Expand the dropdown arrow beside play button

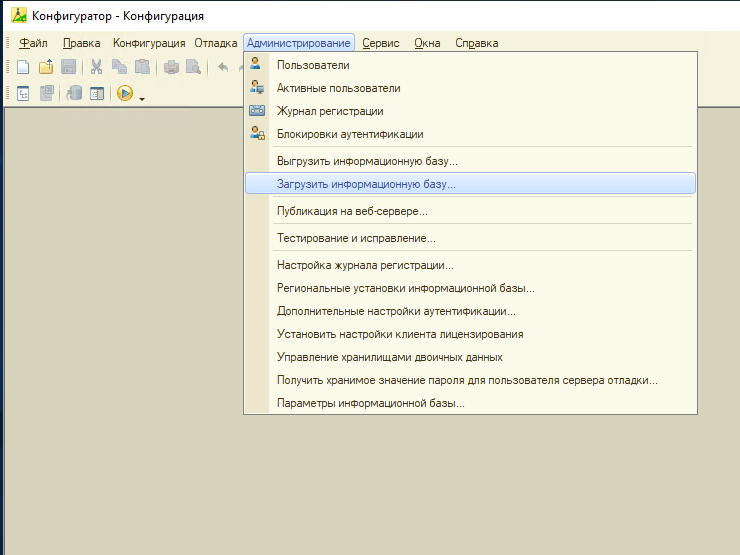coord(142,98)
